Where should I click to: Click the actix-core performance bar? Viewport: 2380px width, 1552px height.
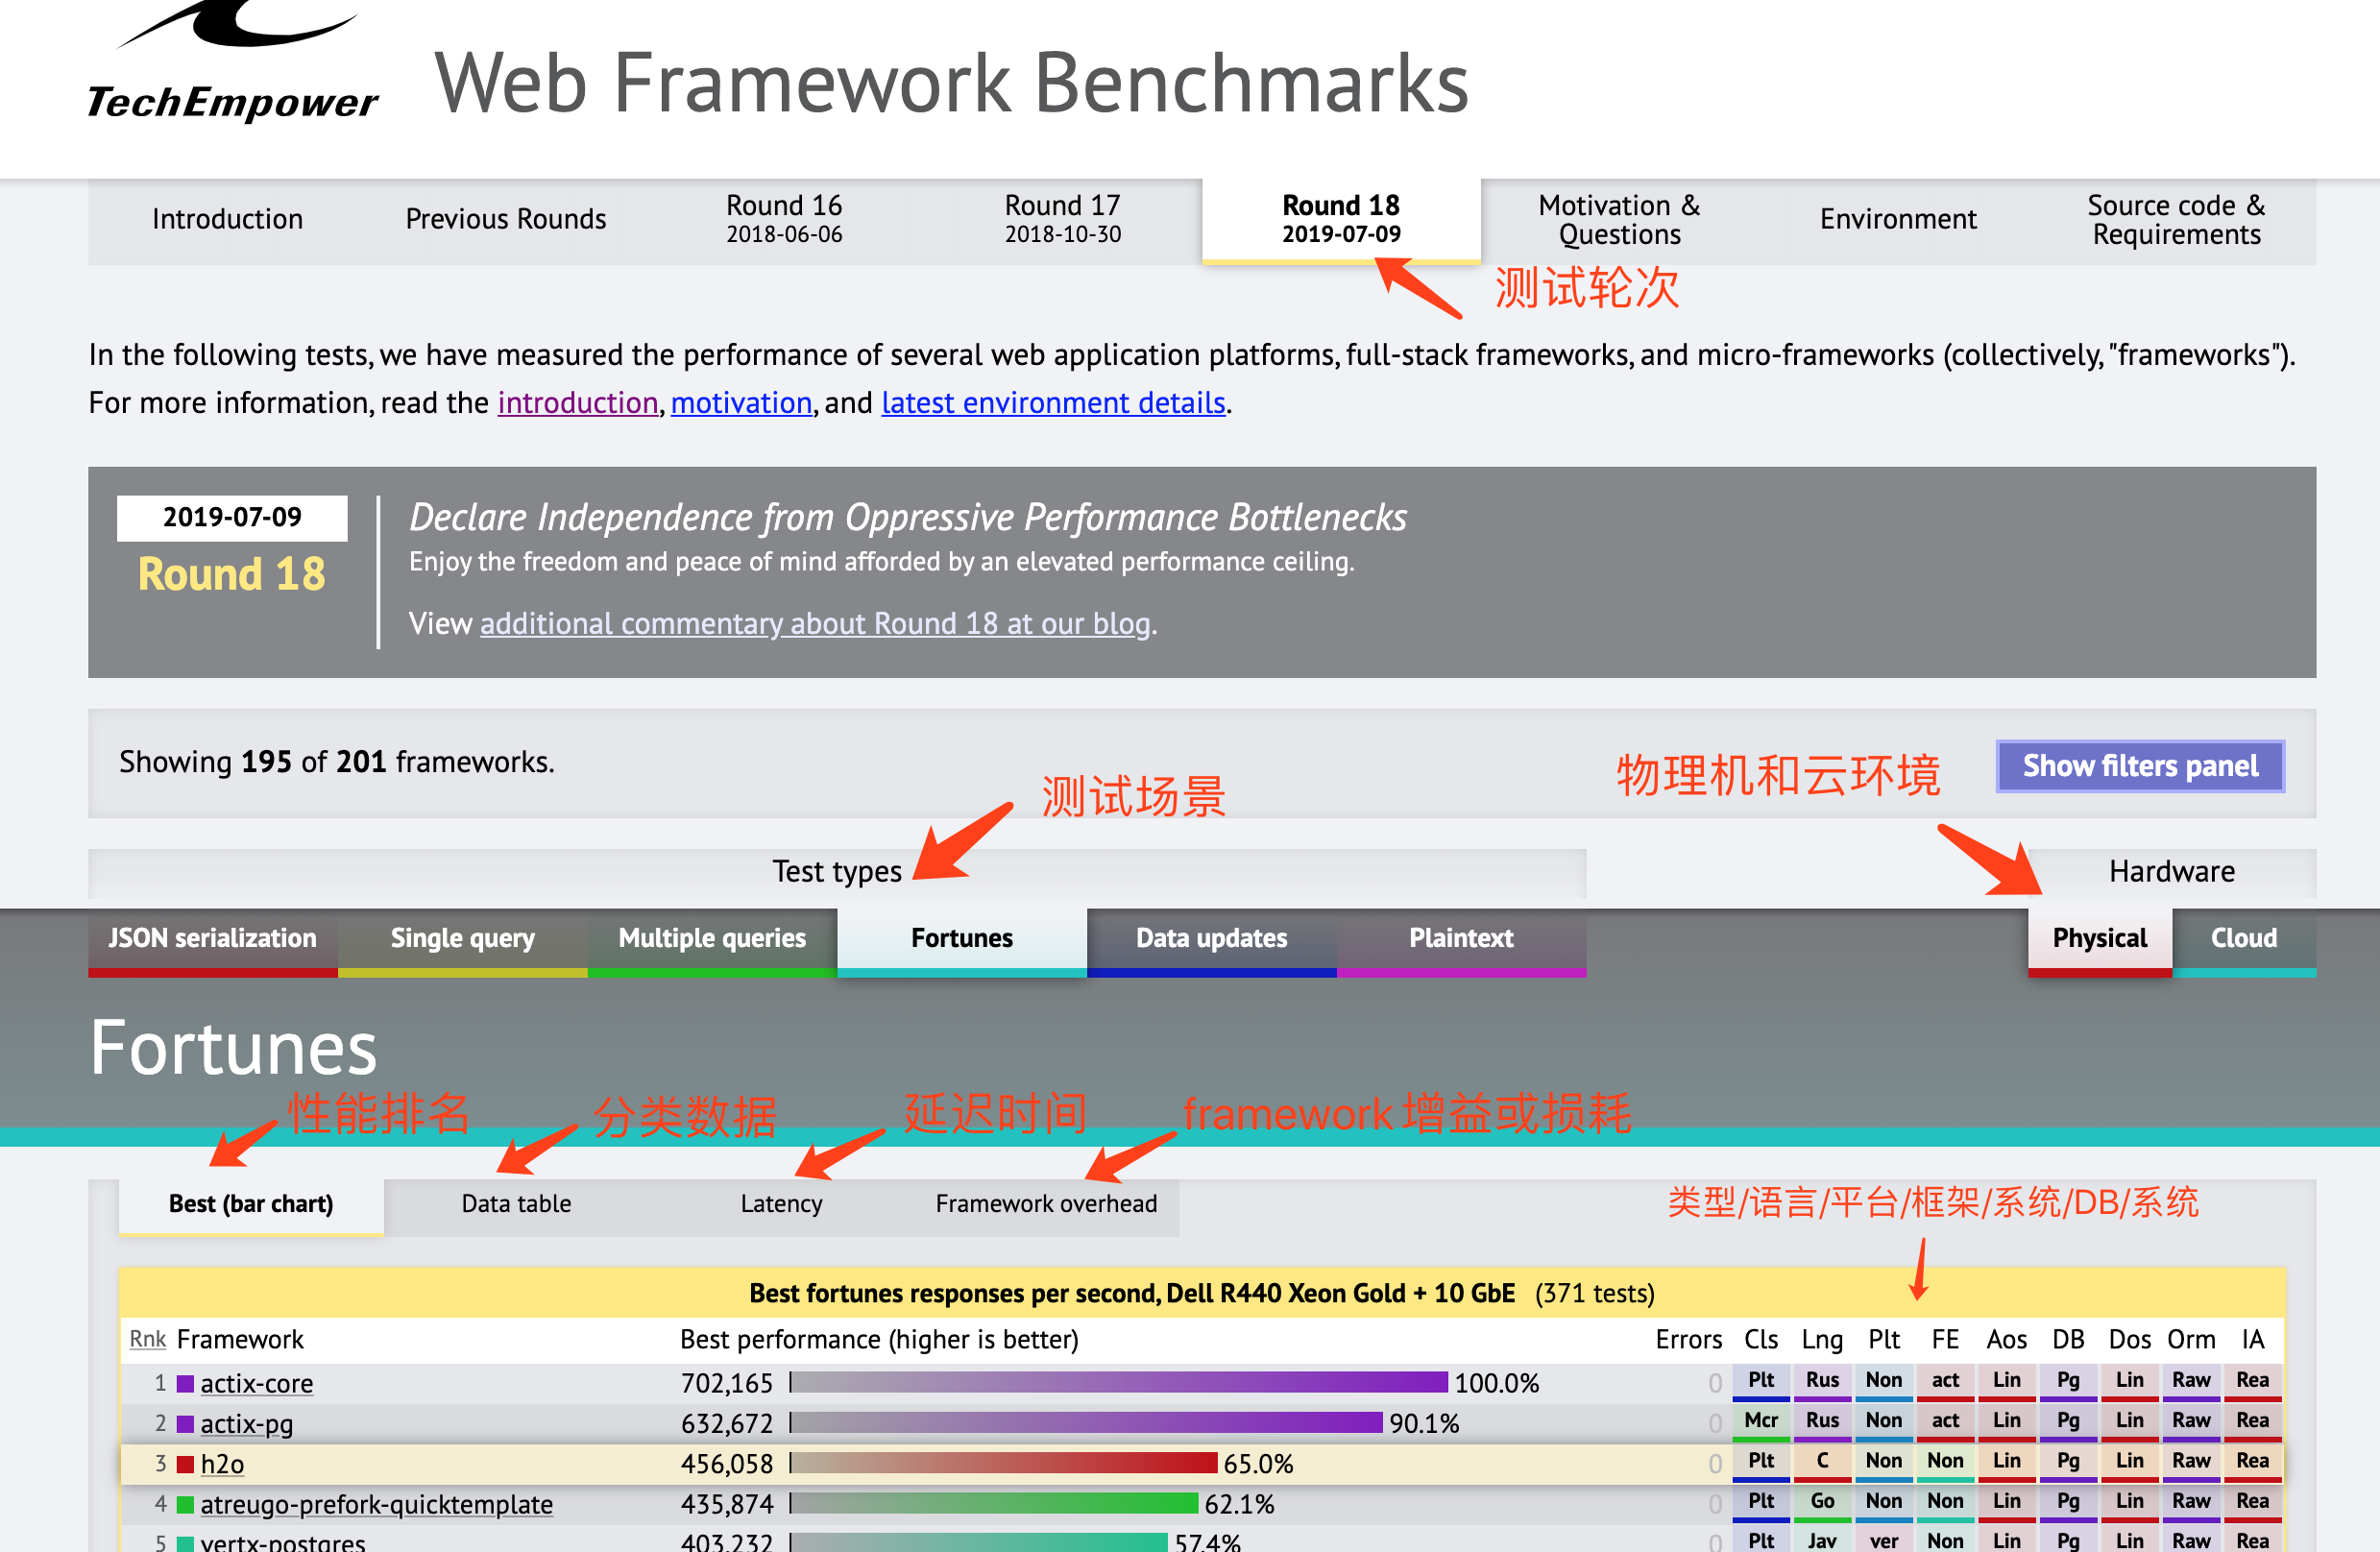pyautogui.click(x=1118, y=1383)
